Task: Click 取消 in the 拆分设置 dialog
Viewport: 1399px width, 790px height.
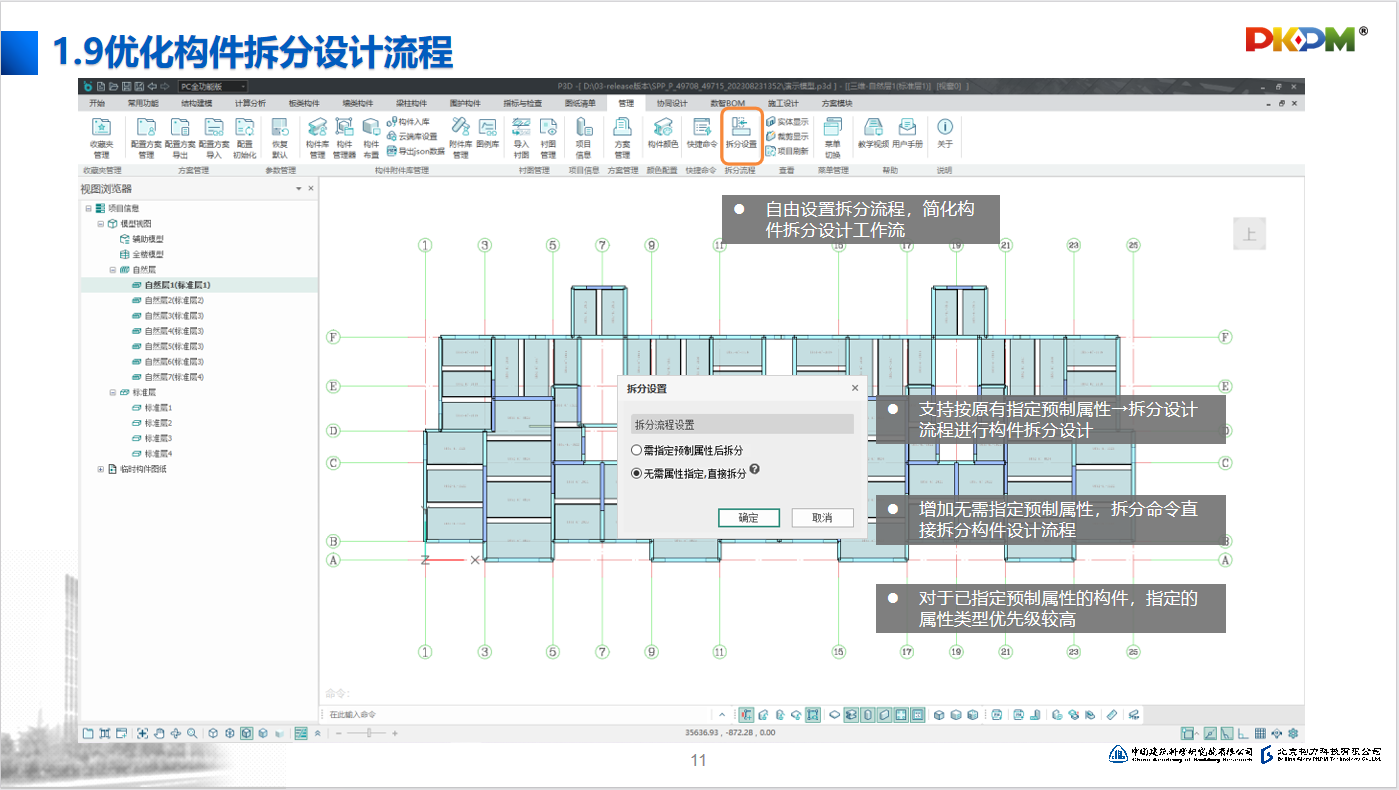Action: [x=821, y=518]
